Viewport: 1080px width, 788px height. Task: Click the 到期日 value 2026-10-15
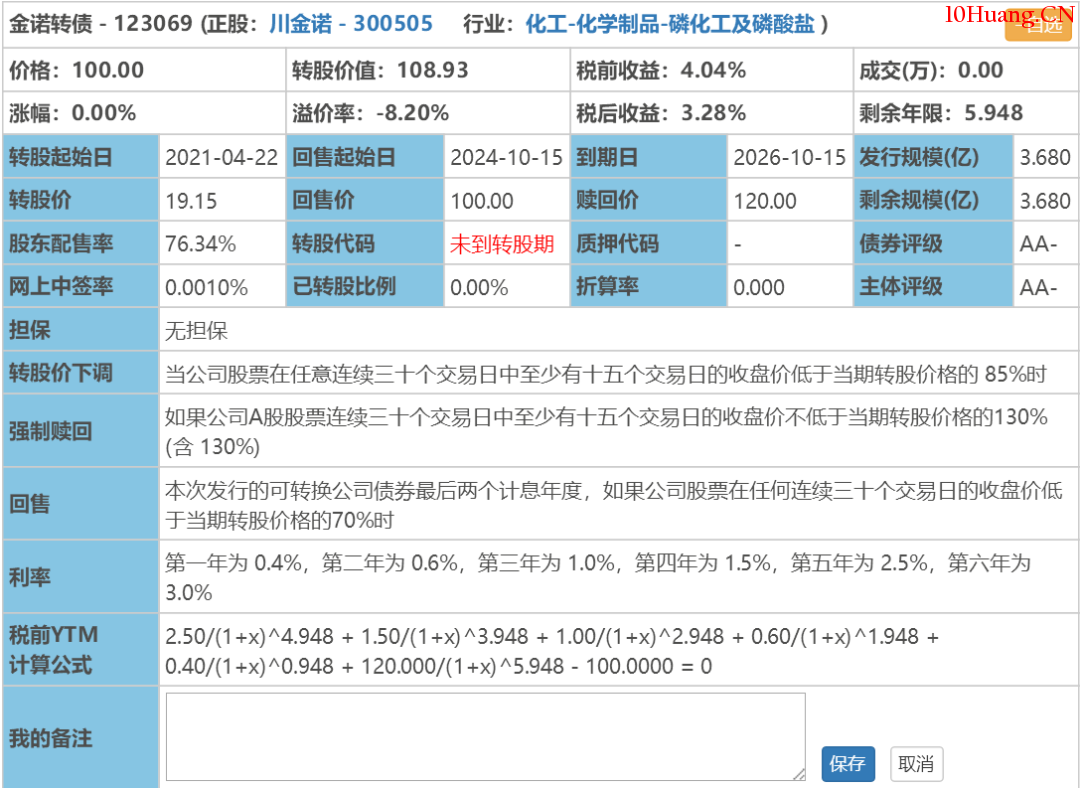(x=789, y=158)
